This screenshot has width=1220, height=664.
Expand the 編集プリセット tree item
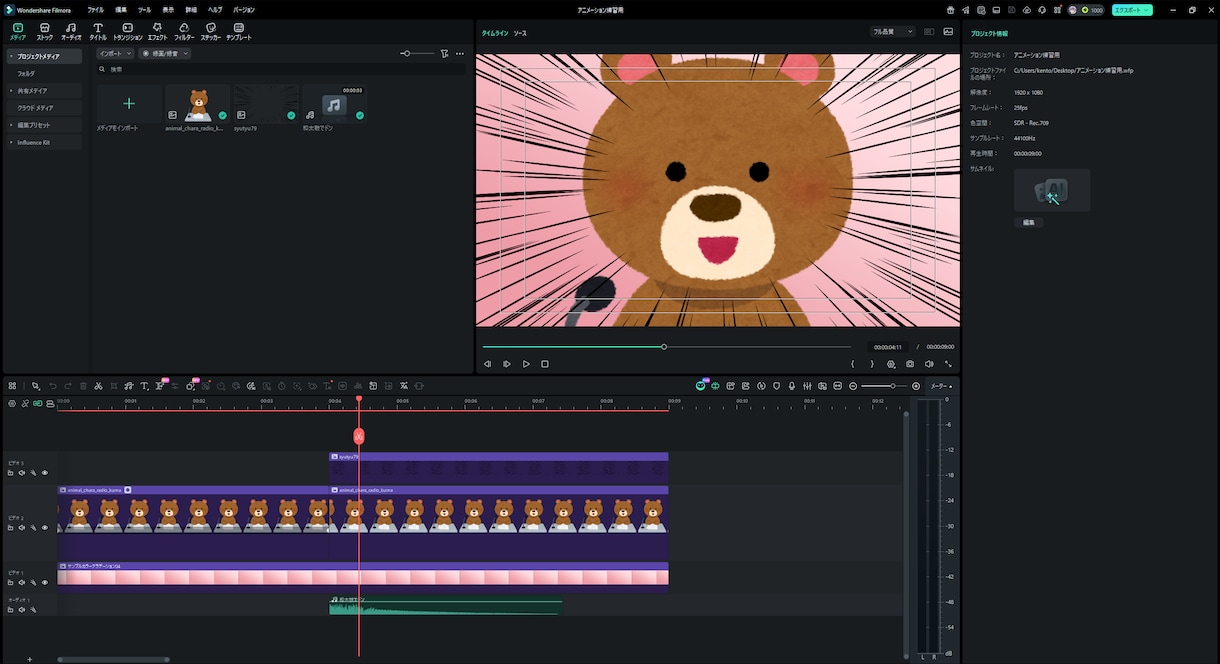tap(10, 125)
